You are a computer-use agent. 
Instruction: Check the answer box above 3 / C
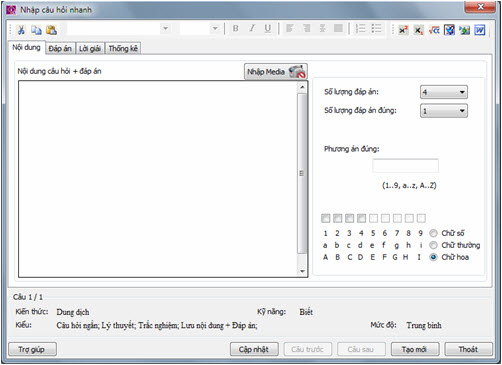click(x=349, y=218)
